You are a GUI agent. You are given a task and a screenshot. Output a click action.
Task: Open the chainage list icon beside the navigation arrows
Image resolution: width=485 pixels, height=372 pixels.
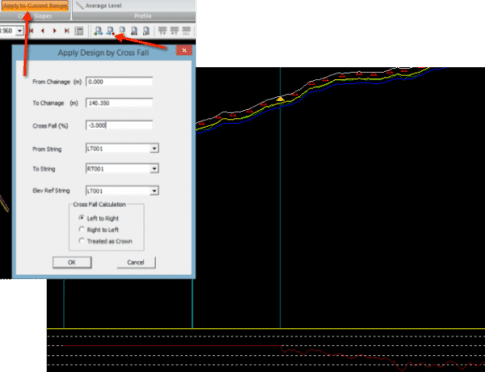click(x=79, y=31)
